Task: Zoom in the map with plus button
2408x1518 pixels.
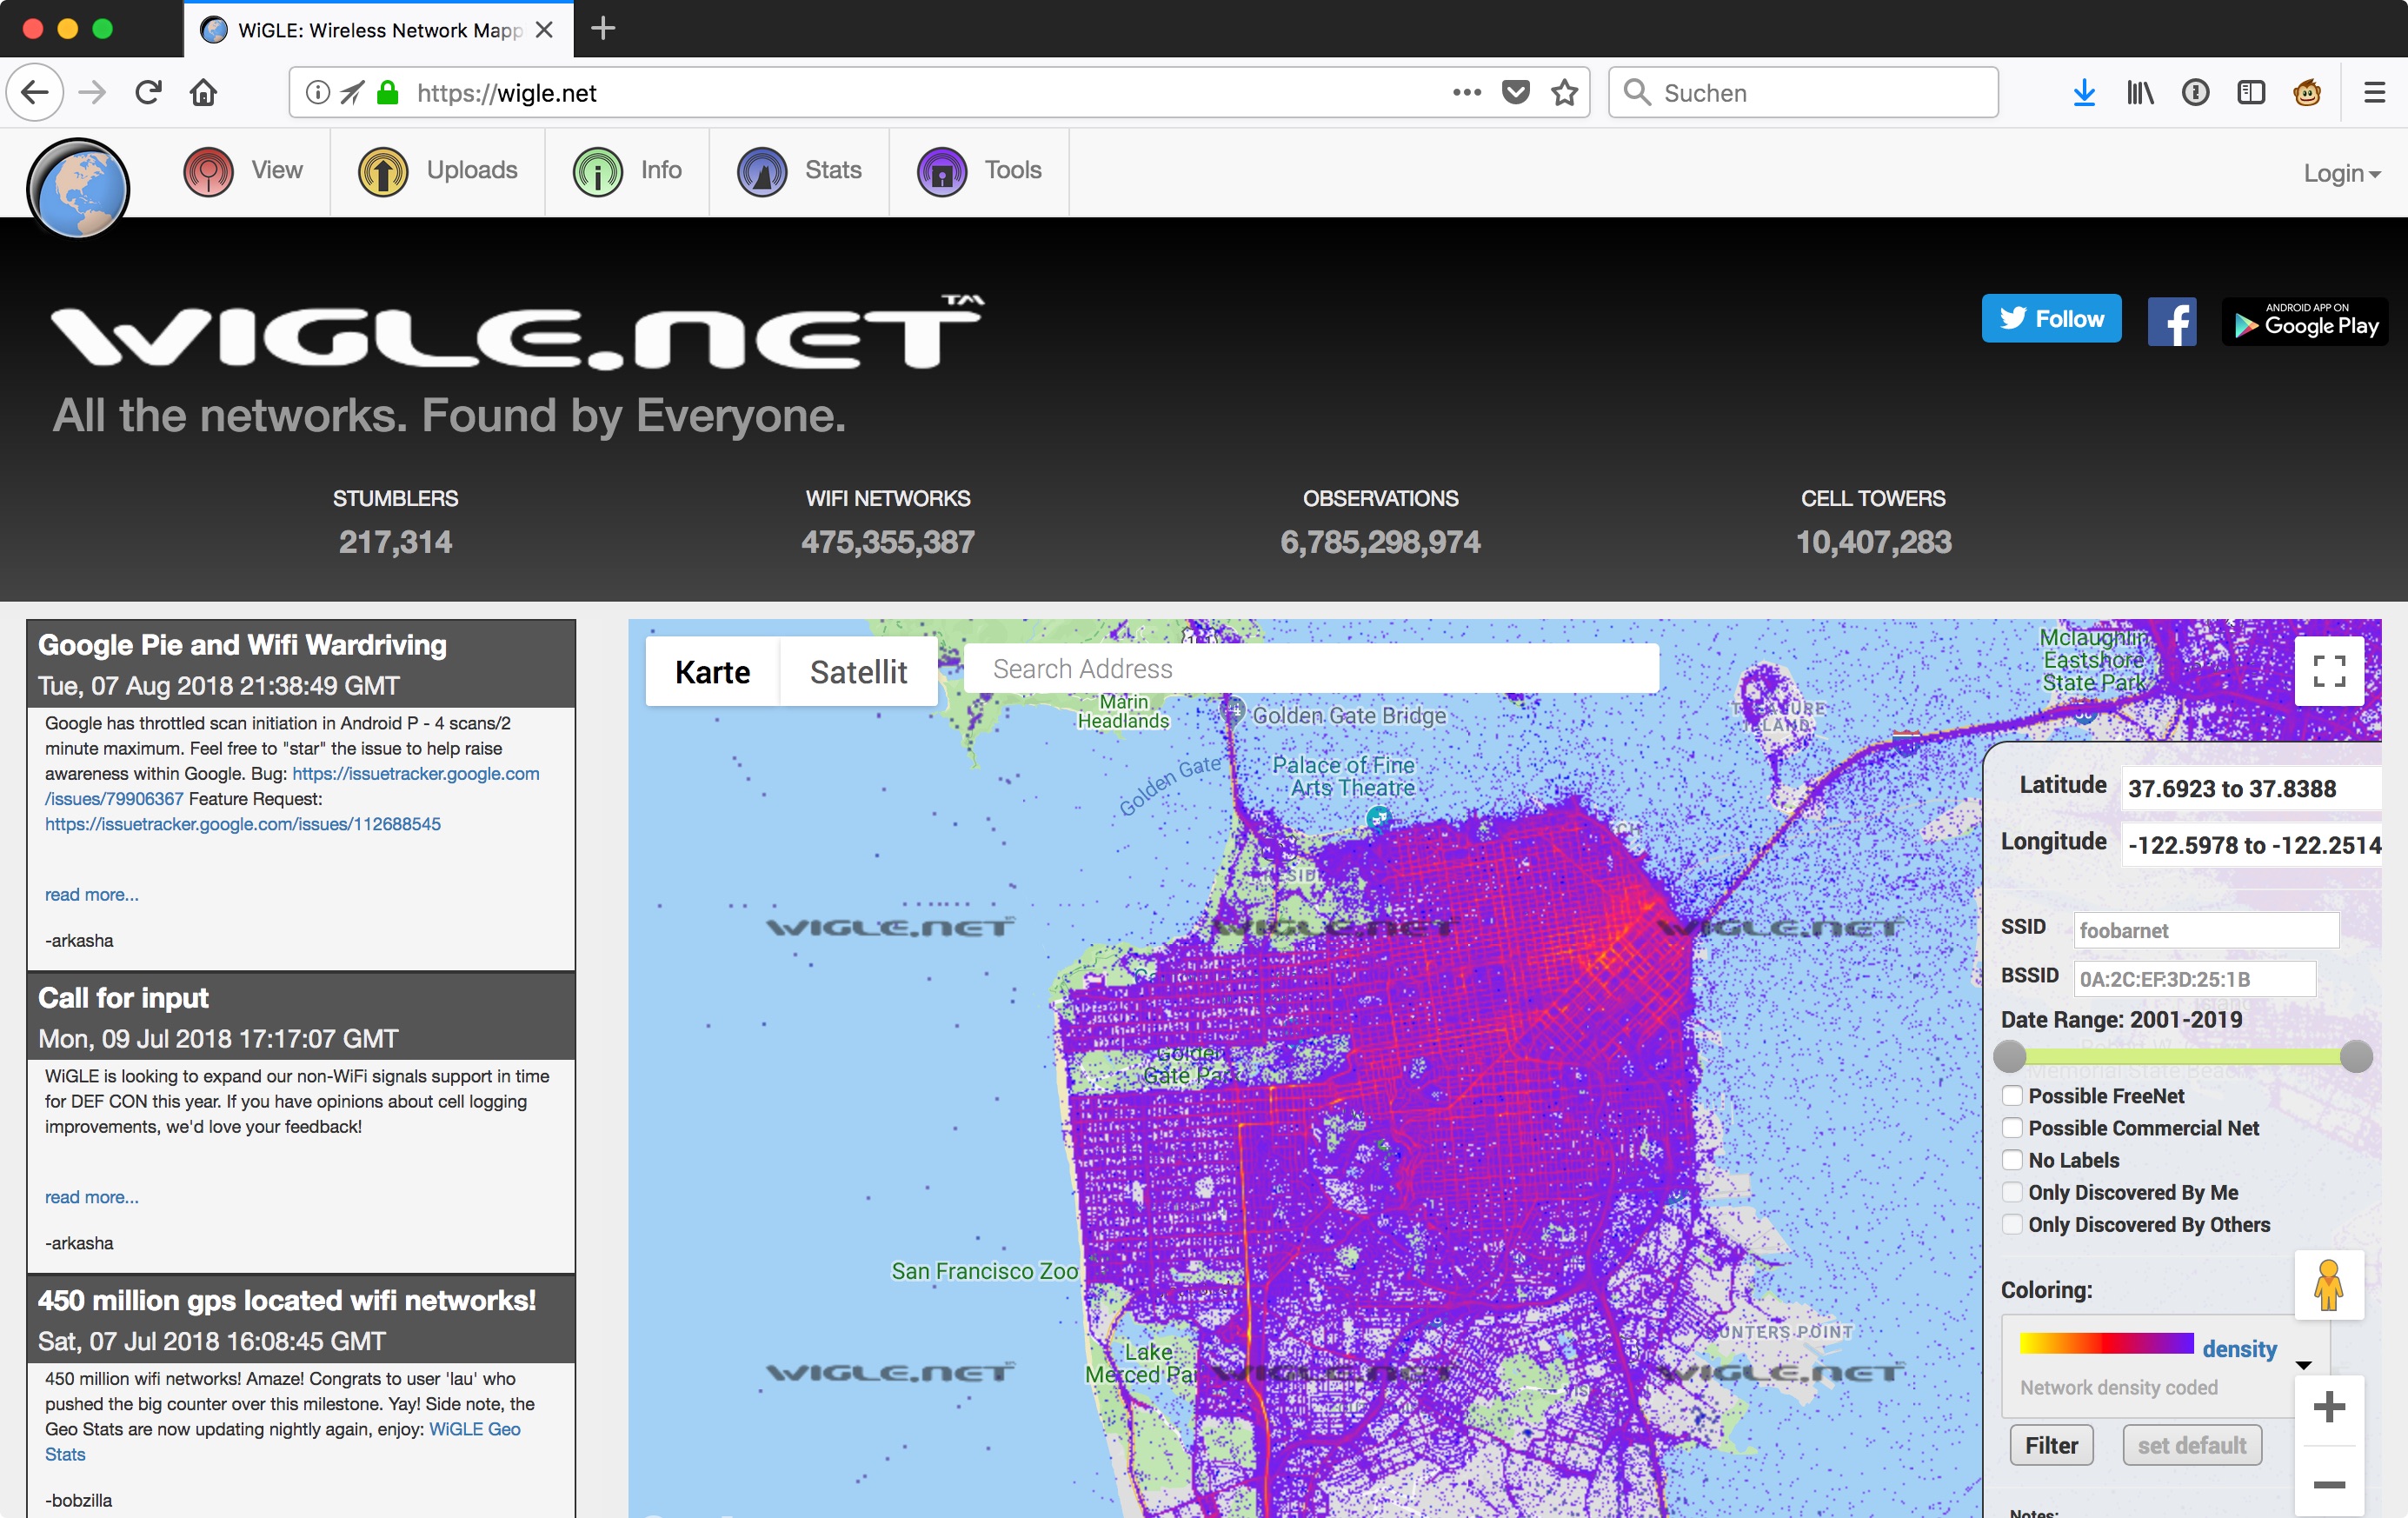Action: [2328, 1407]
